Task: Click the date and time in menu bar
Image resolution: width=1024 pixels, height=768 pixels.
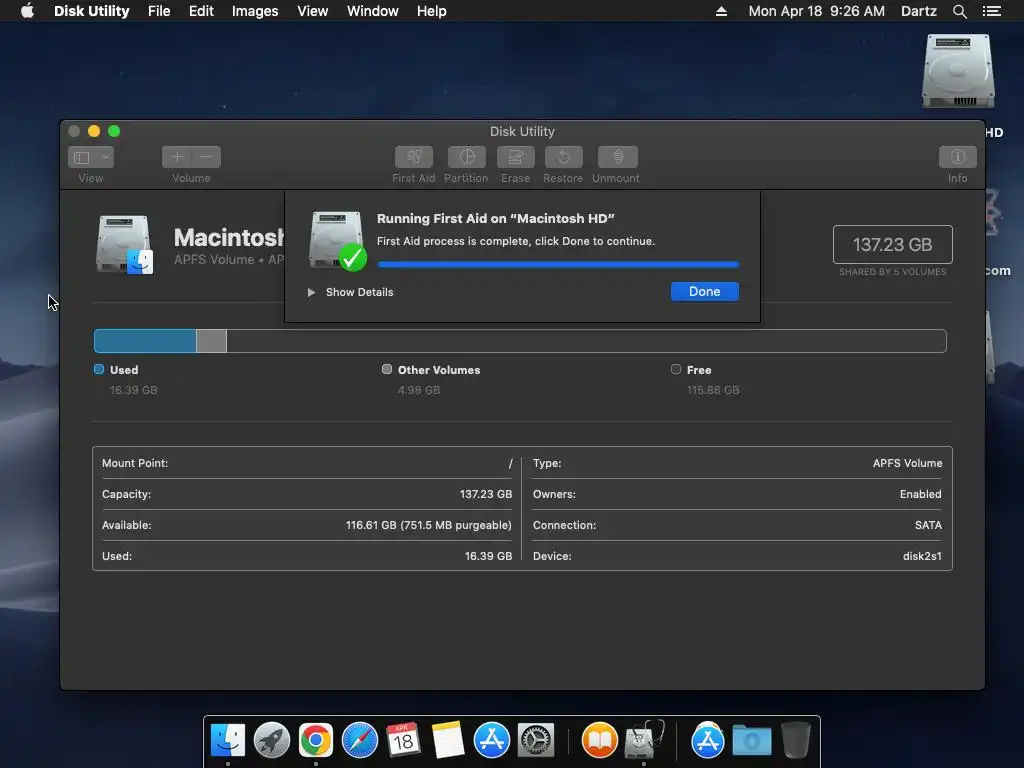Action: pyautogui.click(x=816, y=11)
